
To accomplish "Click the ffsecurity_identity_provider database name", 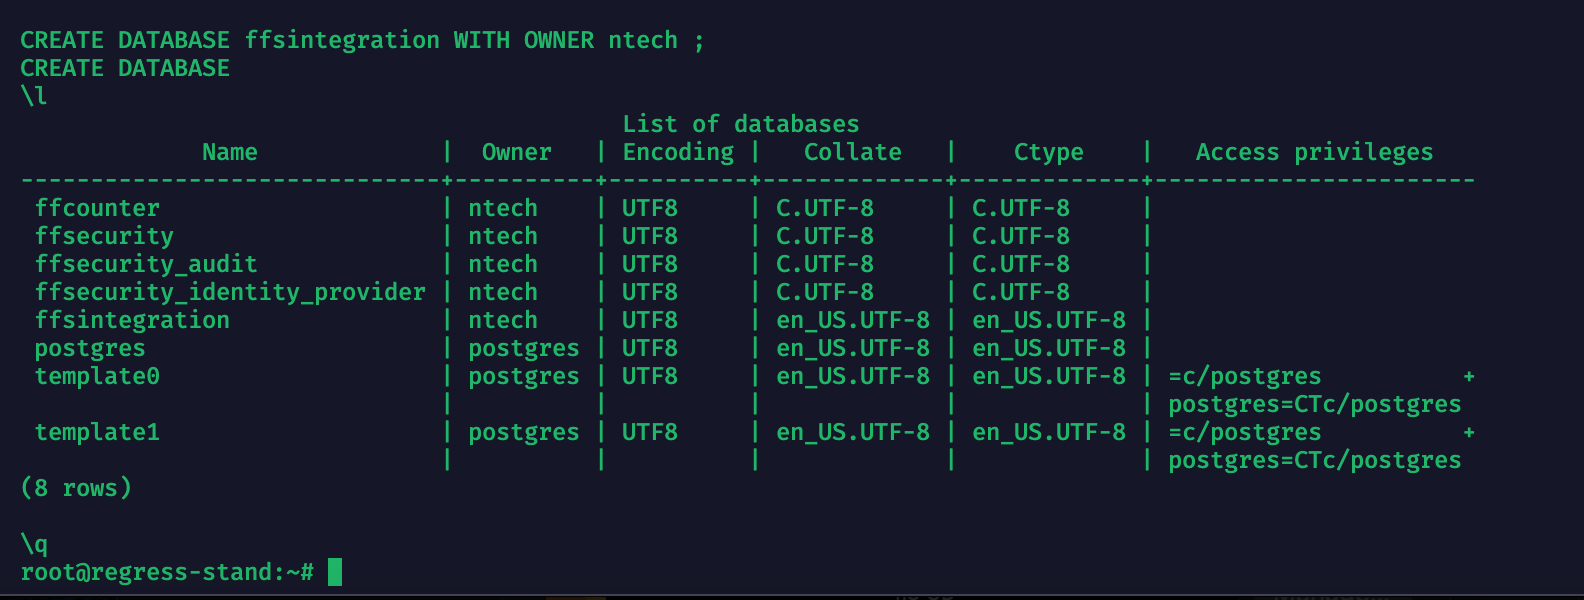I will [230, 292].
